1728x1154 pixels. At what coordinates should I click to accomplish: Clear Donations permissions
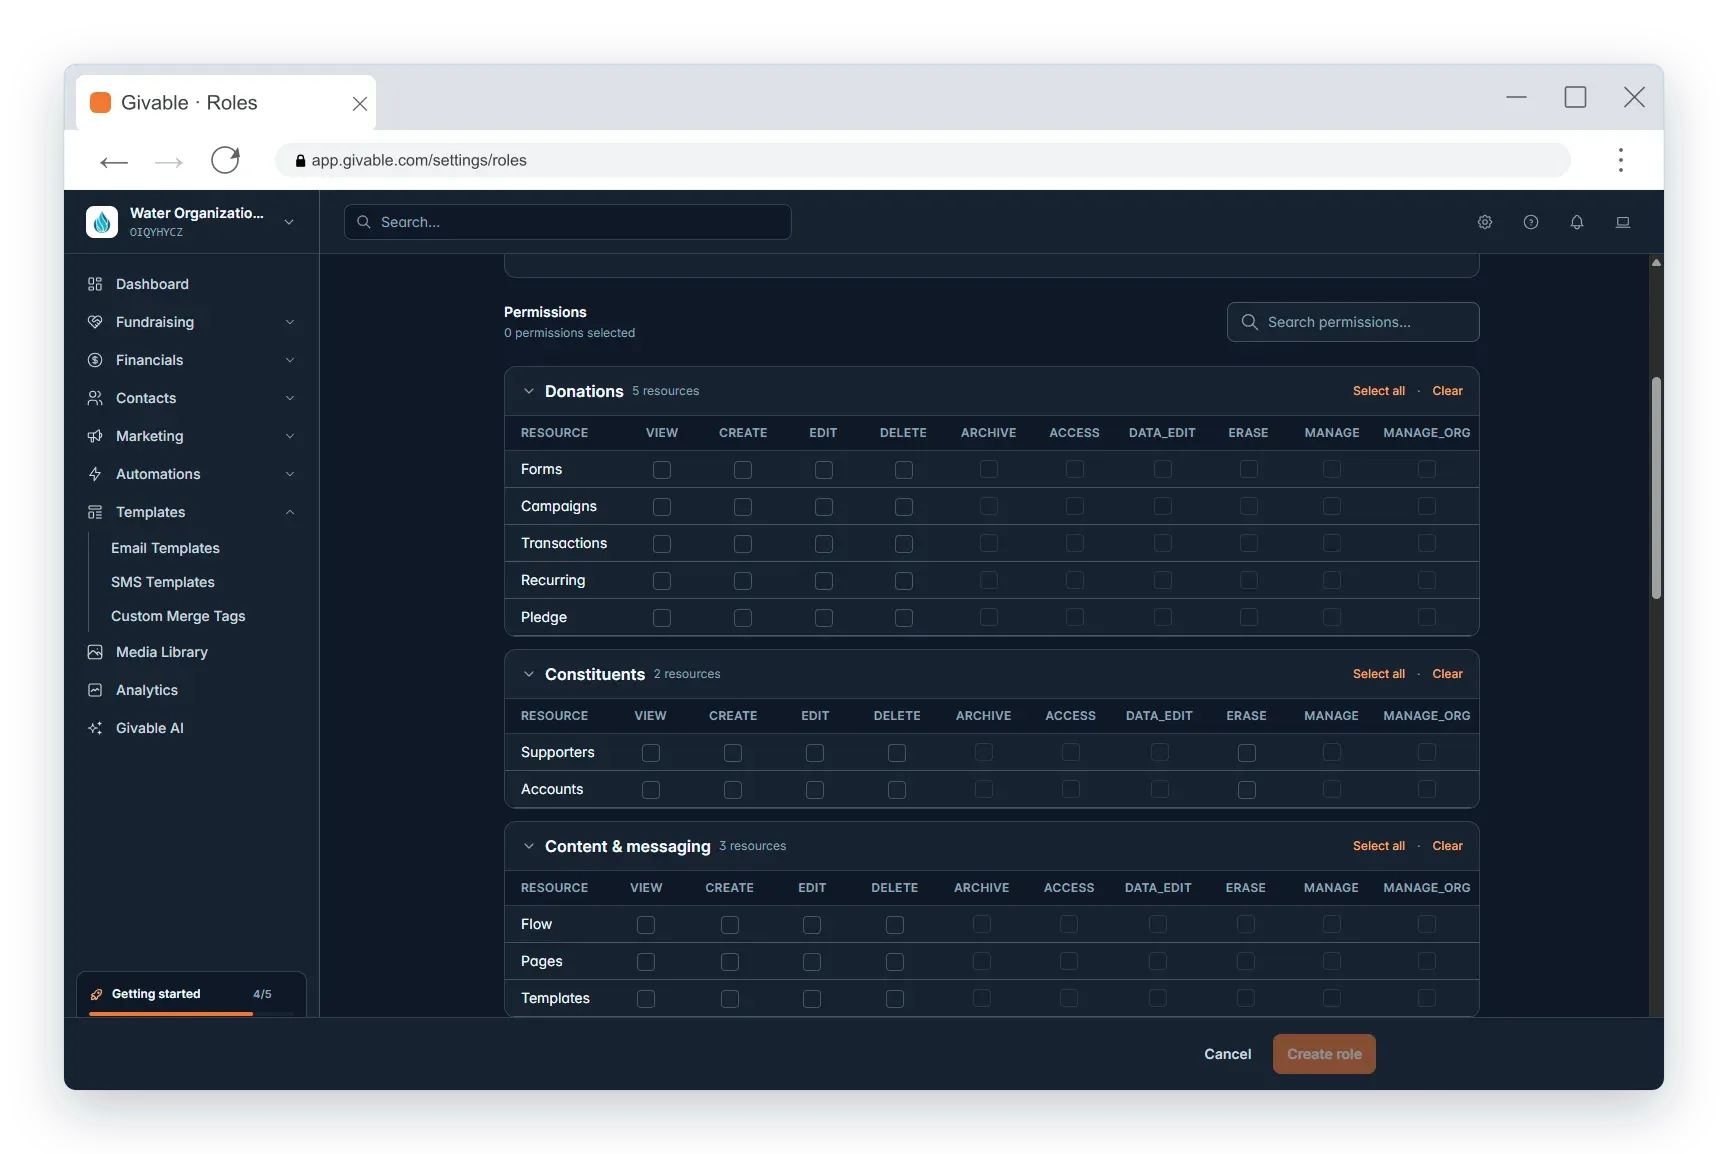[1447, 391]
